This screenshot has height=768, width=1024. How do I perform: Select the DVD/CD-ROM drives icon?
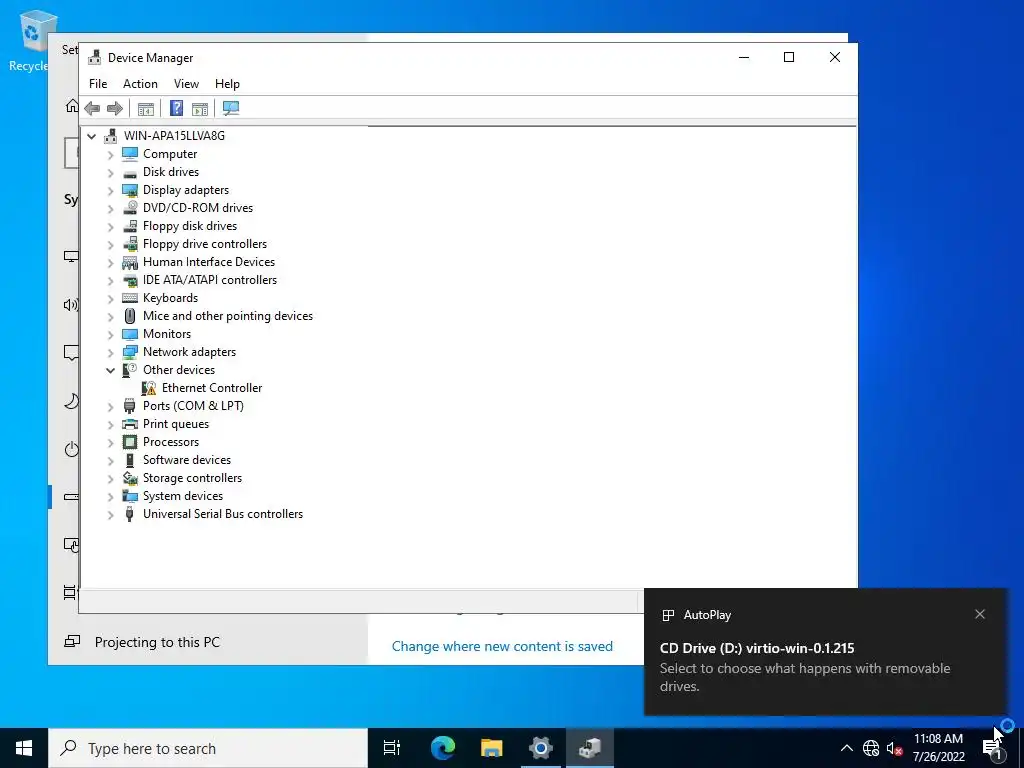tap(130, 208)
